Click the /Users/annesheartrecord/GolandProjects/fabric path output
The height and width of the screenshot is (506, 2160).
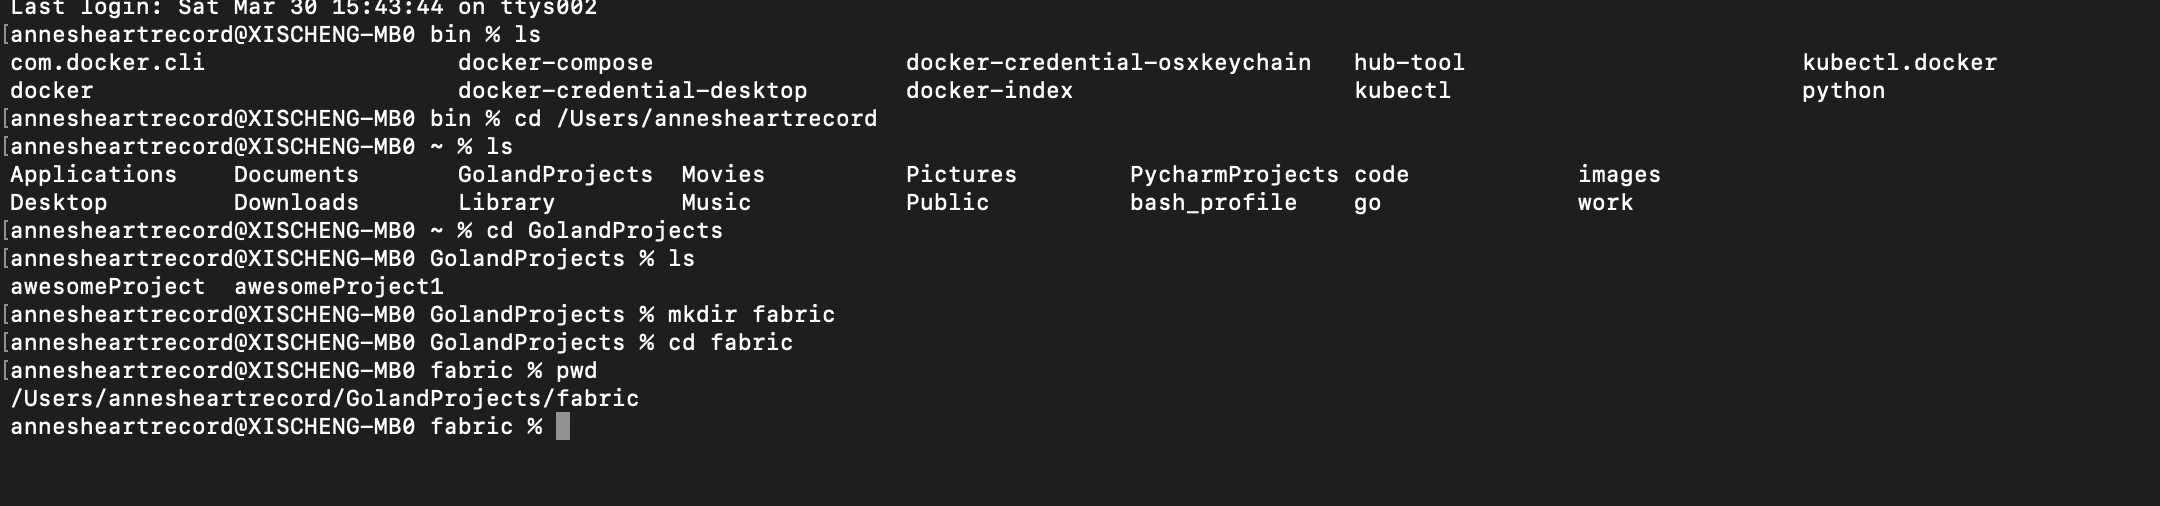point(324,399)
